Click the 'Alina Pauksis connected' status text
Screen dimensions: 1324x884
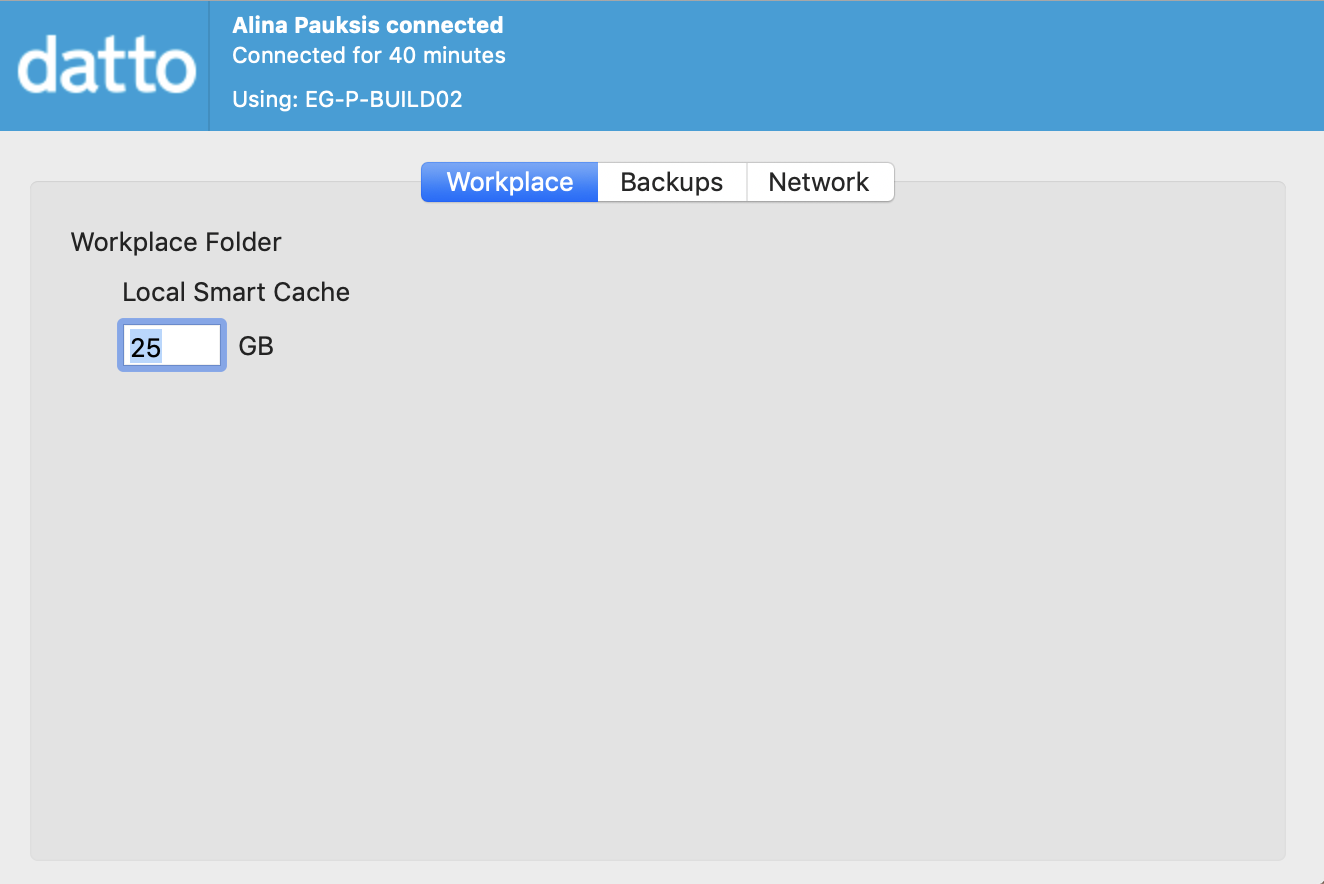click(367, 25)
